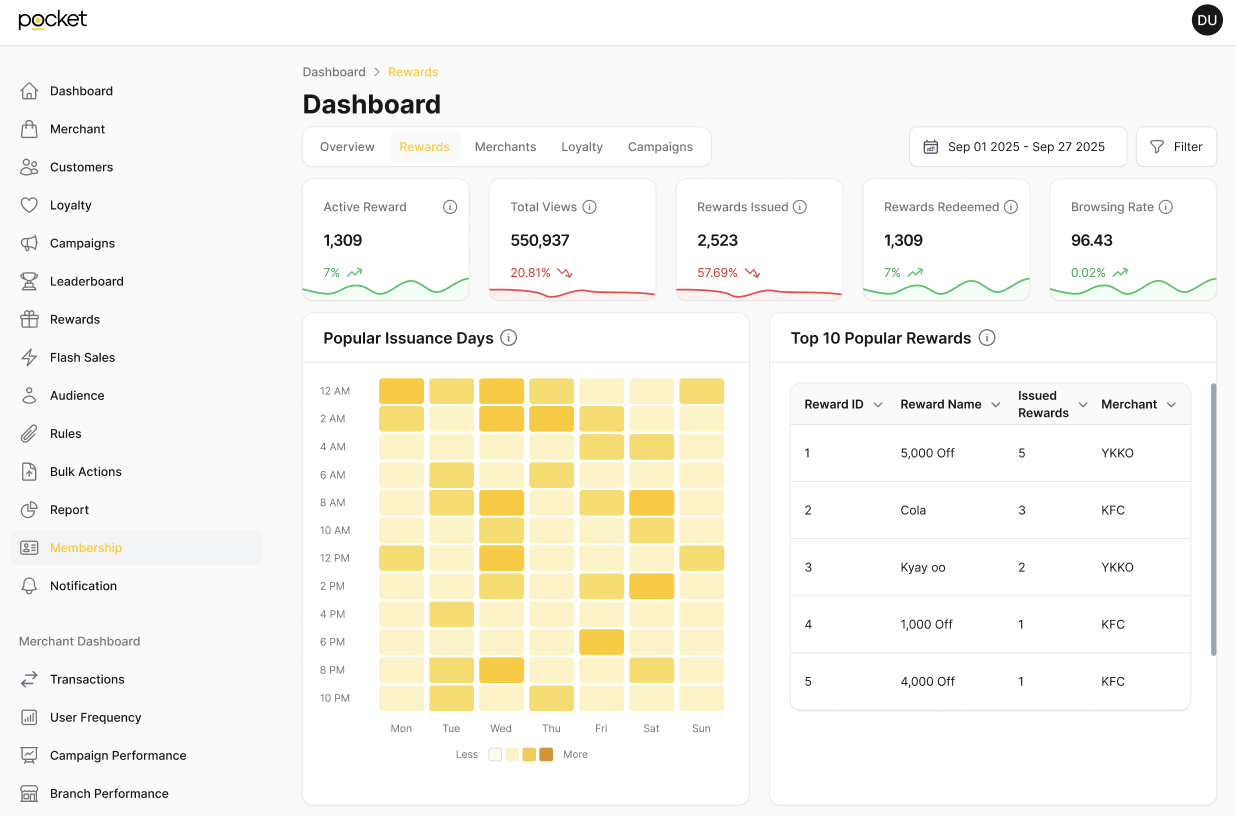Switch to the Loyalty tab
Screen dimensions: 1236x816
pyautogui.click(x=582, y=147)
